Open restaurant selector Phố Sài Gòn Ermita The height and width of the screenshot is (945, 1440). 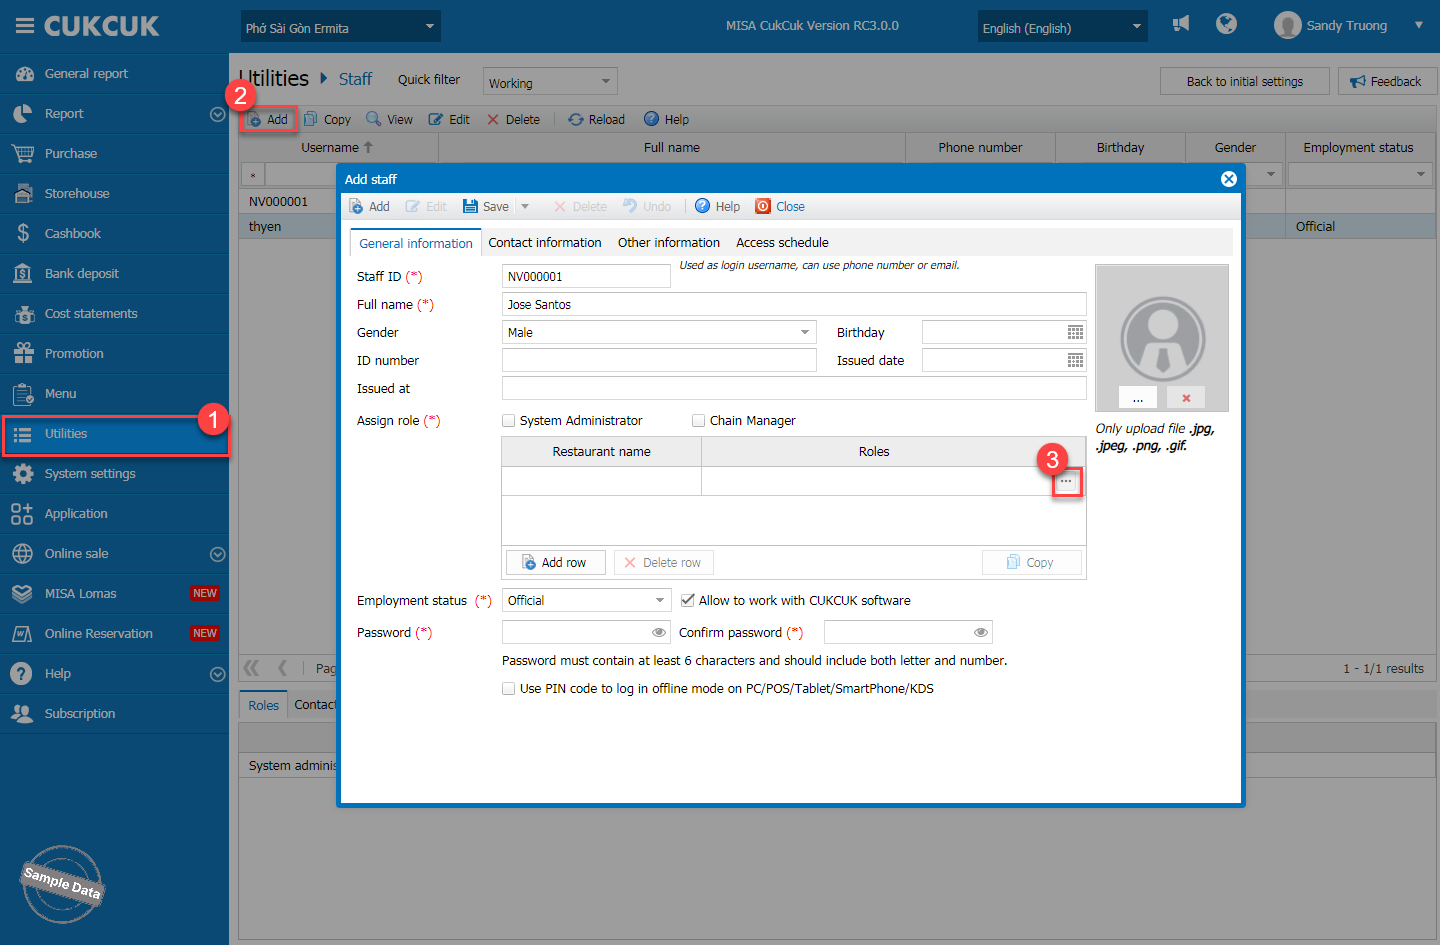click(x=340, y=27)
